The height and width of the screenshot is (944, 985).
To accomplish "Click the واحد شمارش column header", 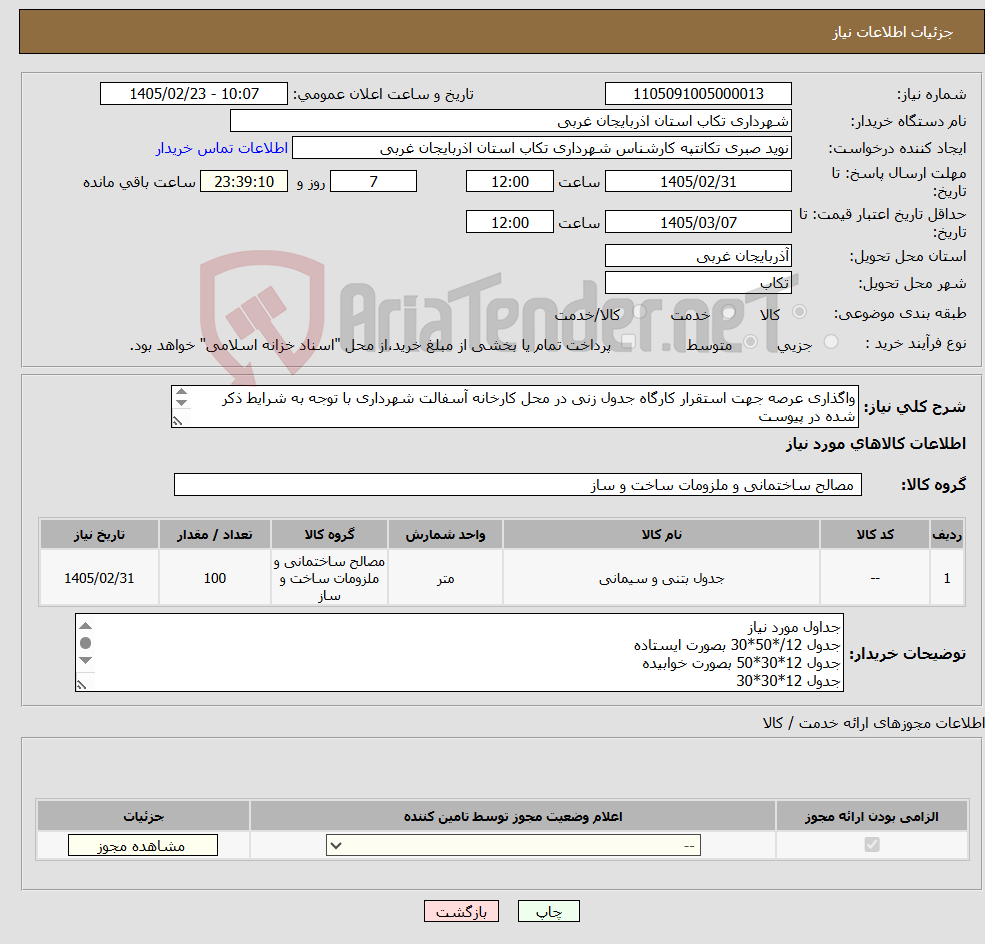I will coord(445,534).
